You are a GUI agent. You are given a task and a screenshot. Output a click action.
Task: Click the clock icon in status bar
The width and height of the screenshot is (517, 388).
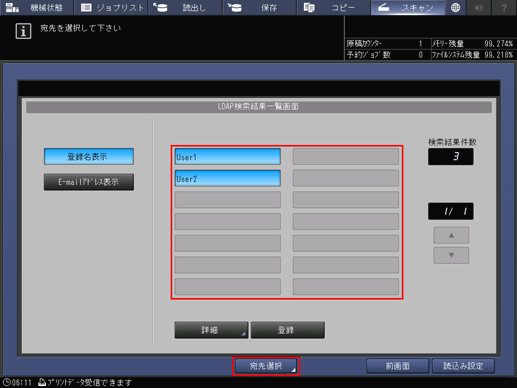click(7, 382)
